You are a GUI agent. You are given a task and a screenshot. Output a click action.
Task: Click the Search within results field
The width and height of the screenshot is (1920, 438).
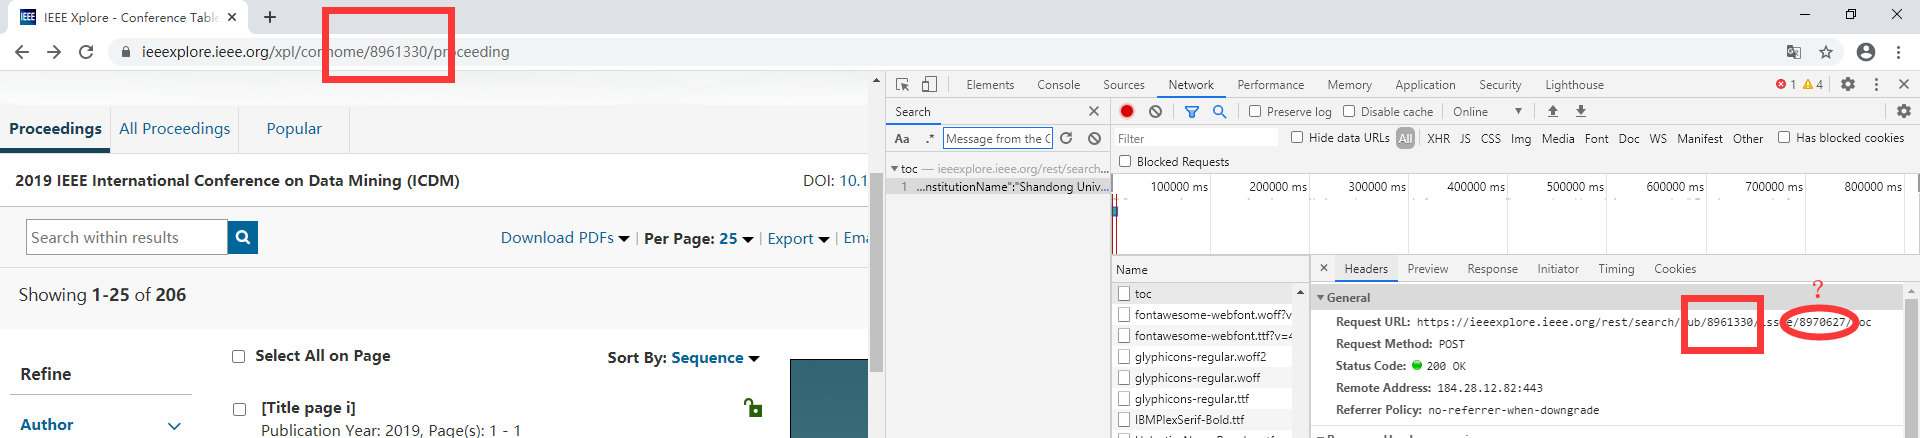(x=127, y=237)
